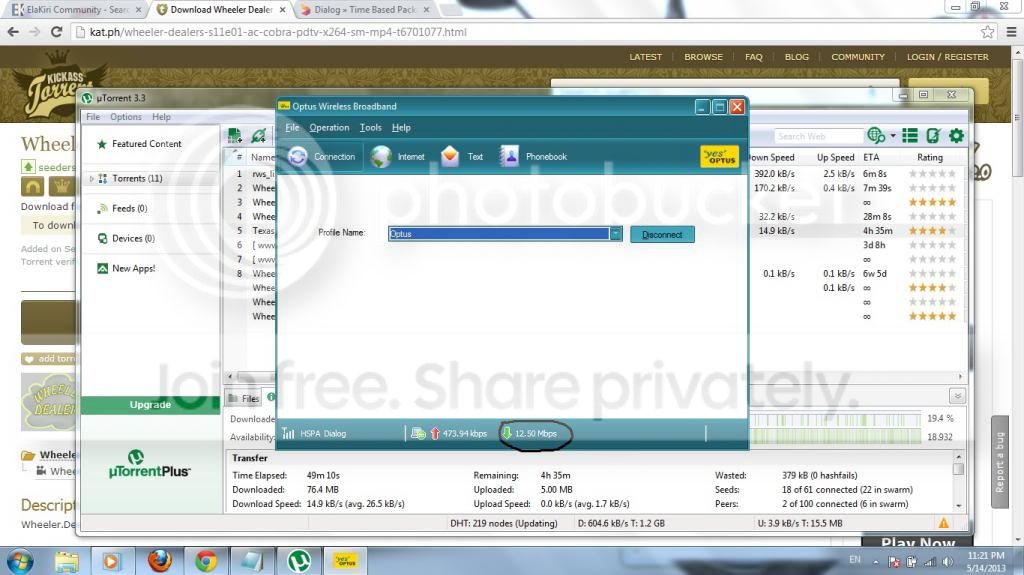
Task: Open uTorrent from the Windows taskbar
Action: tap(299, 561)
